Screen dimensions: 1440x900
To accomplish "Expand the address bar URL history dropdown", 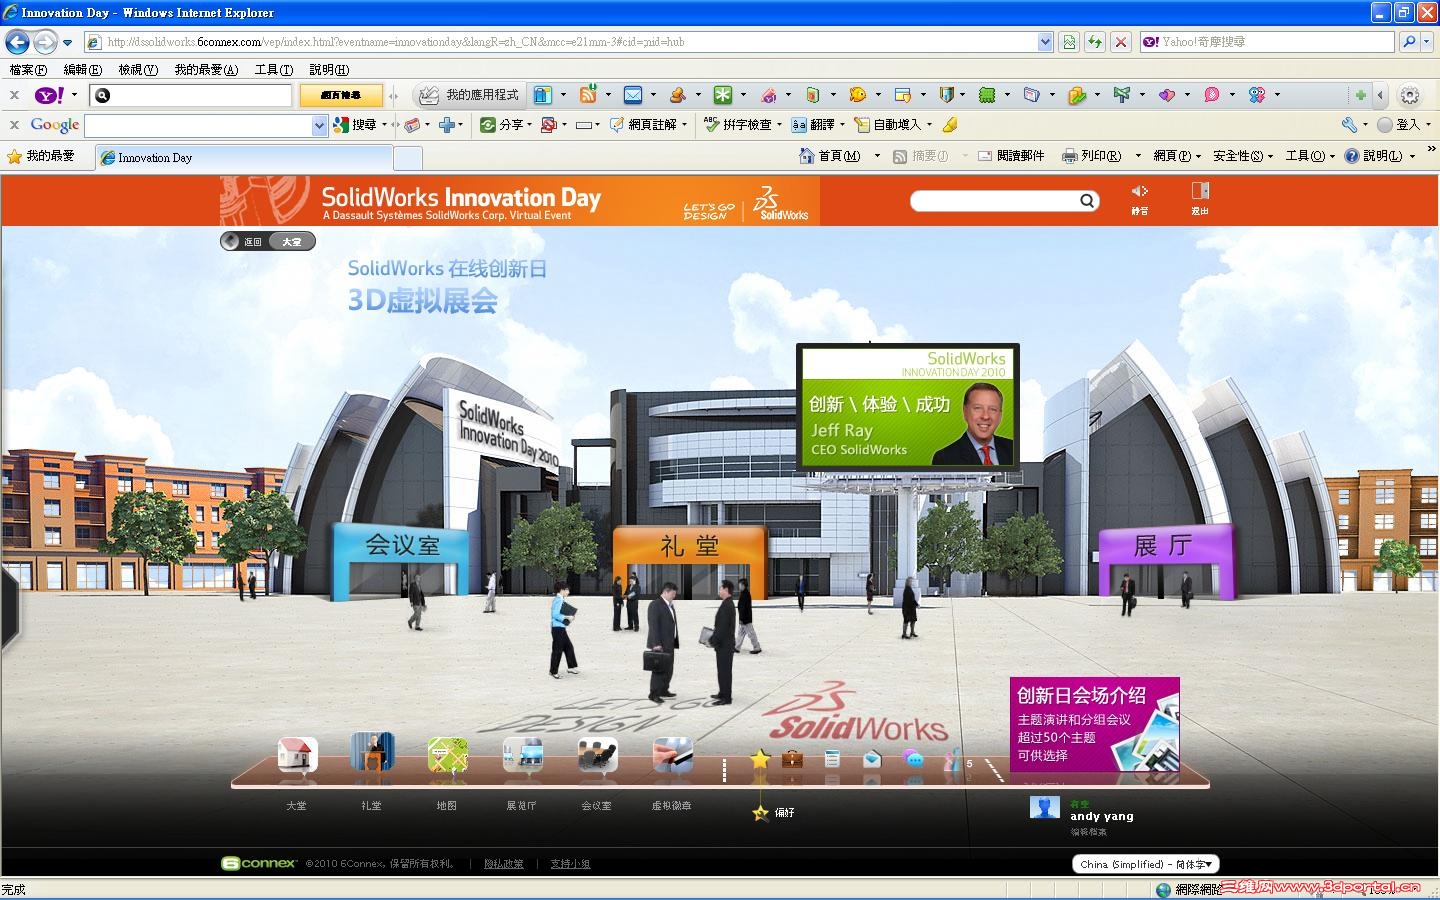I will [x=1045, y=42].
